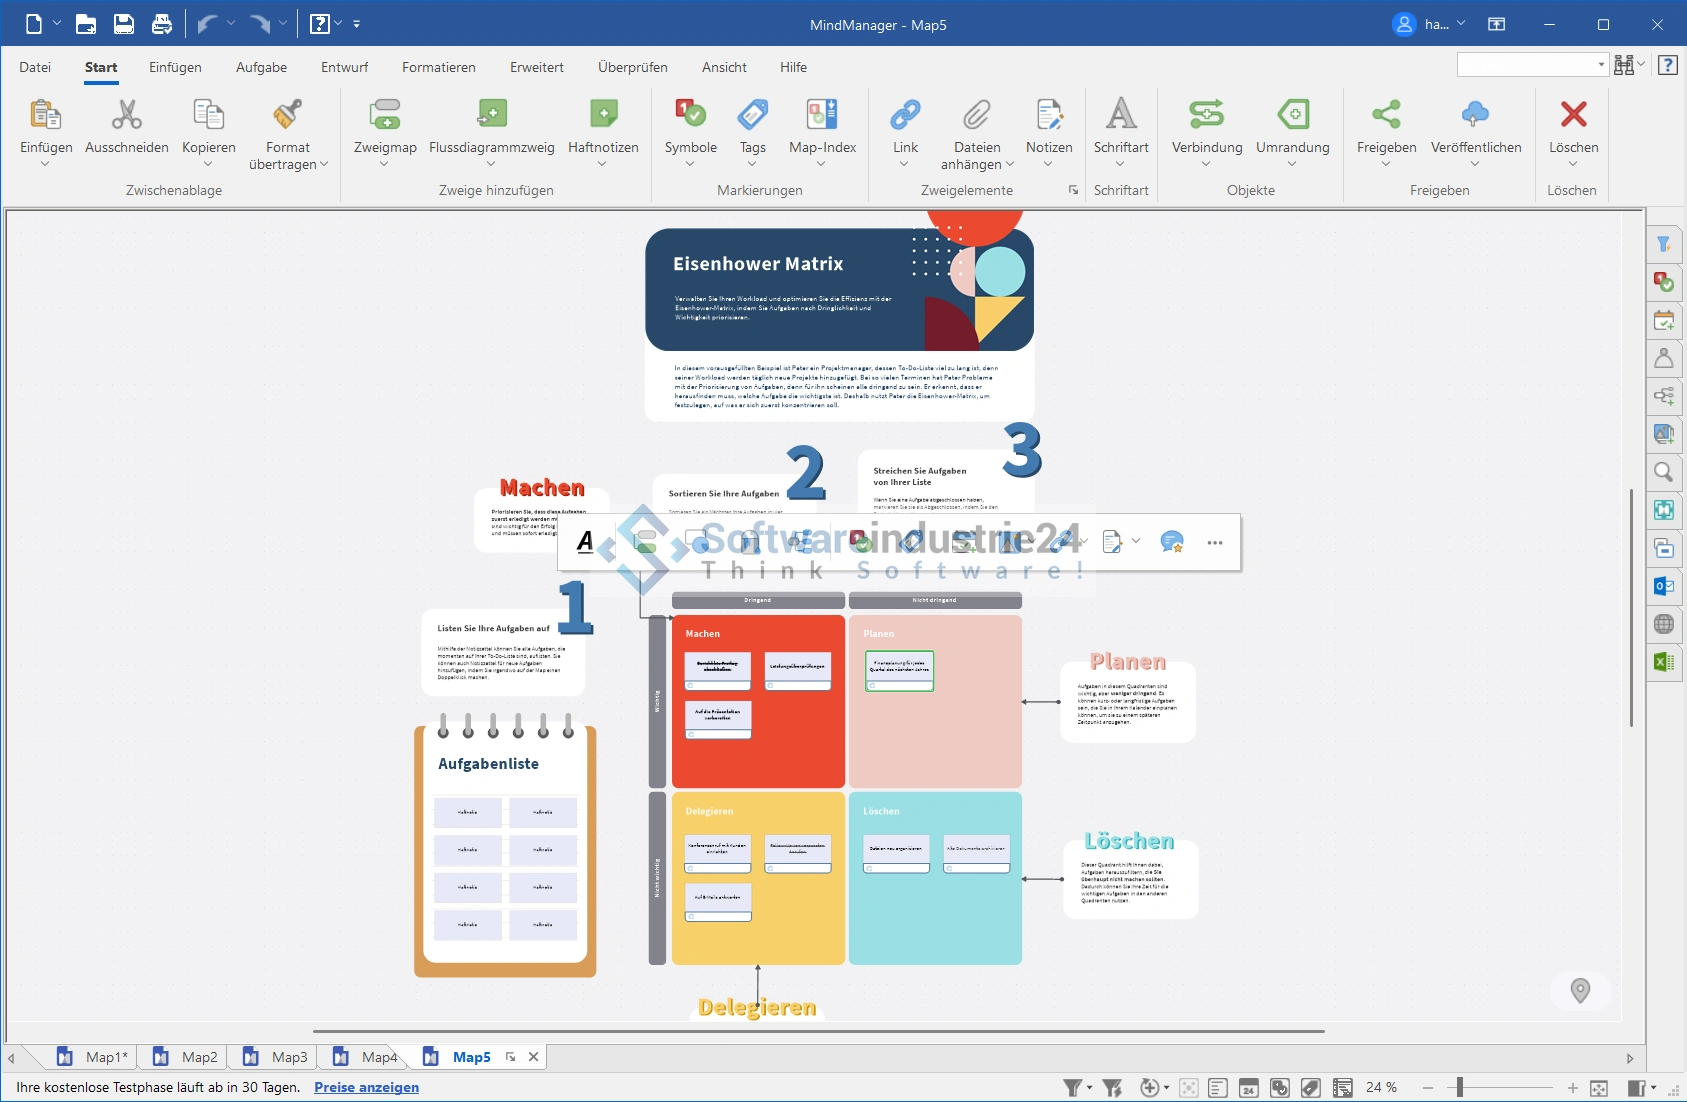Expand the Dateien anhängen dropdown
The image size is (1687, 1102).
pyautogui.click(x=1009, y=165)
